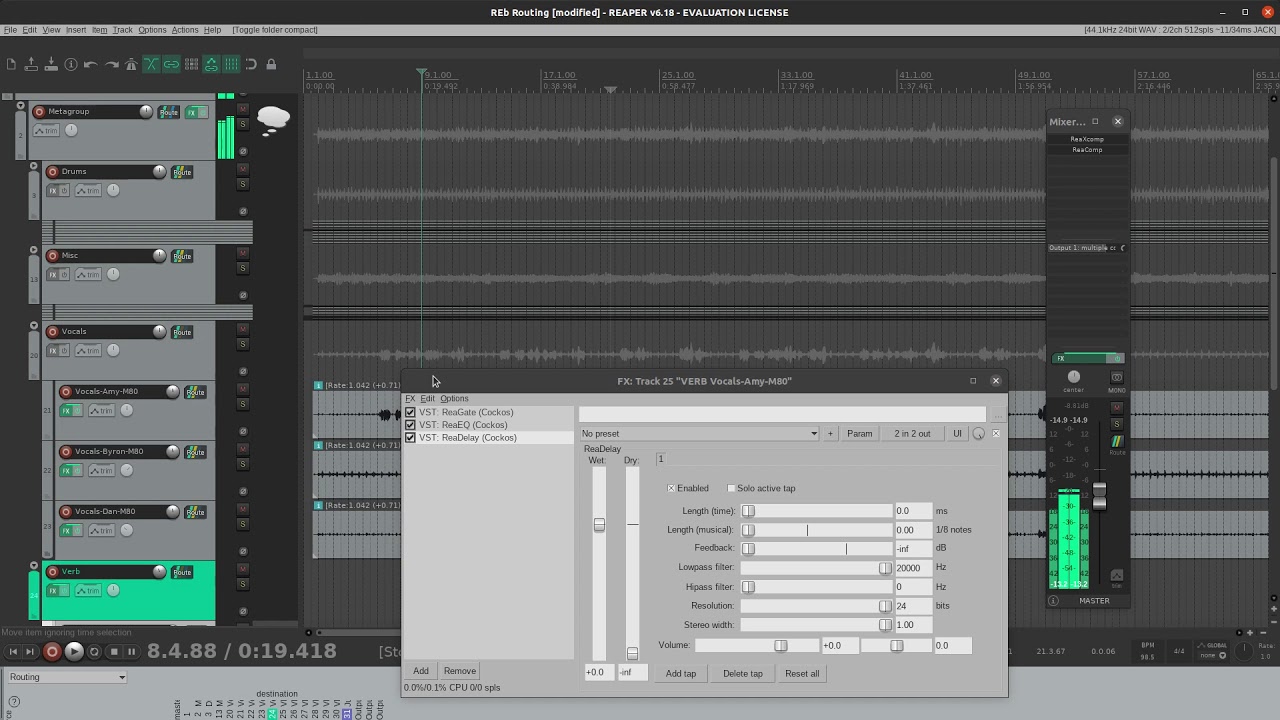Solo the Drums track
Image resolution: width=1280 pixels, height=720 pixels.
[242, 184]
